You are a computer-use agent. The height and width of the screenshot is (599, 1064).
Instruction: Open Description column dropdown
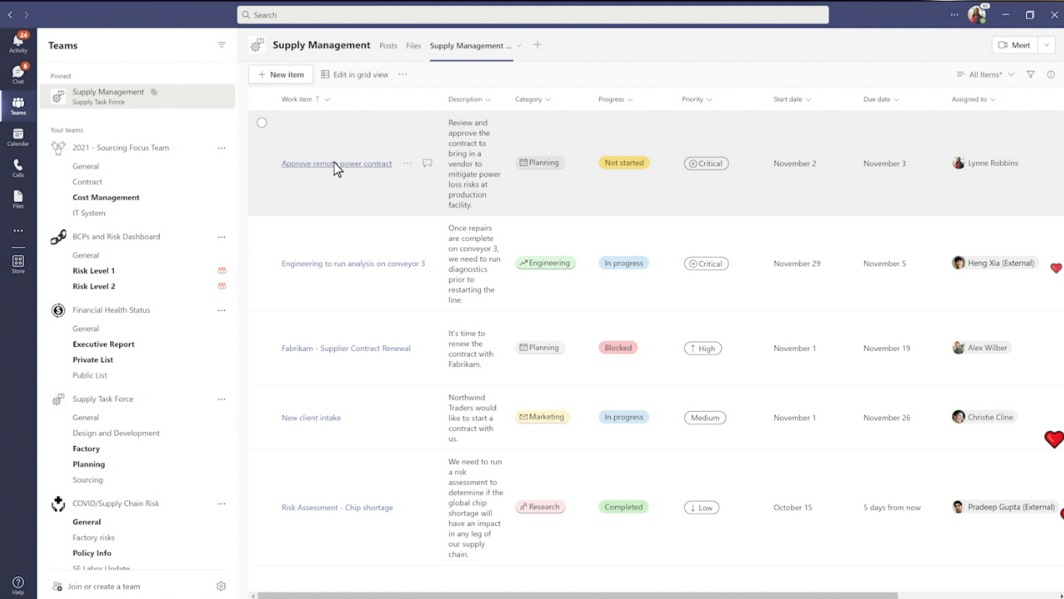[488, 100]
